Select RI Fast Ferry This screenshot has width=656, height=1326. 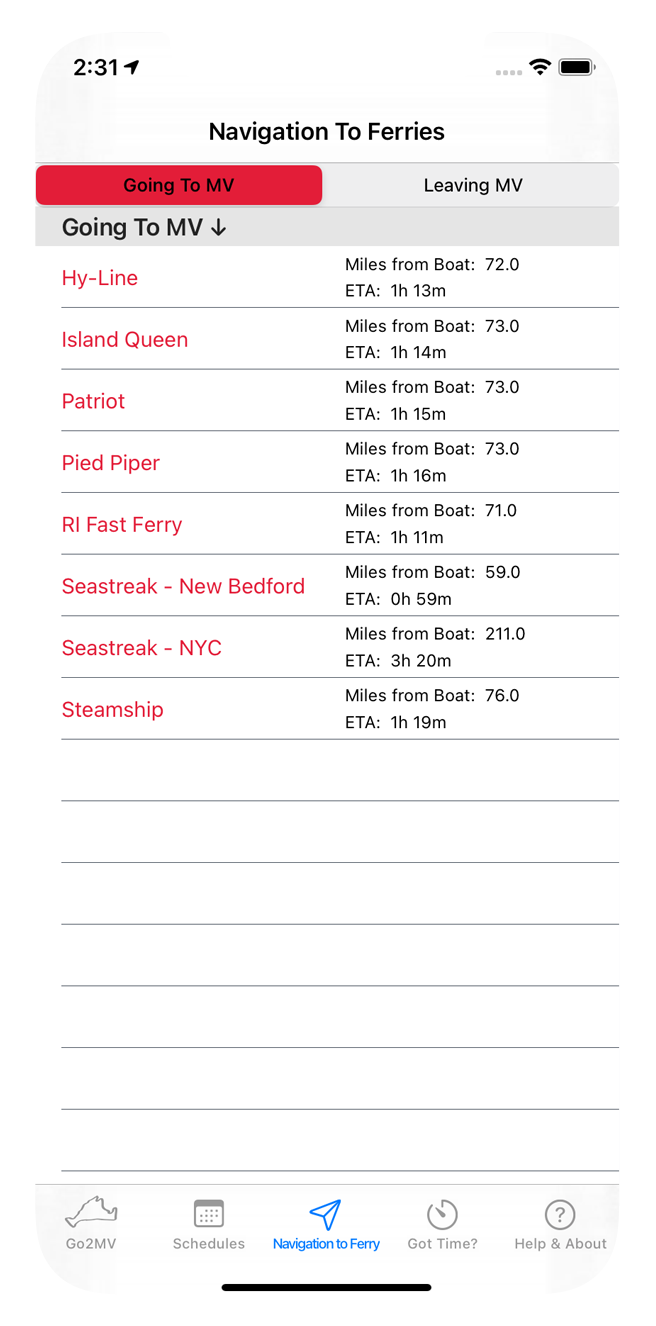[x=340, y=524]
